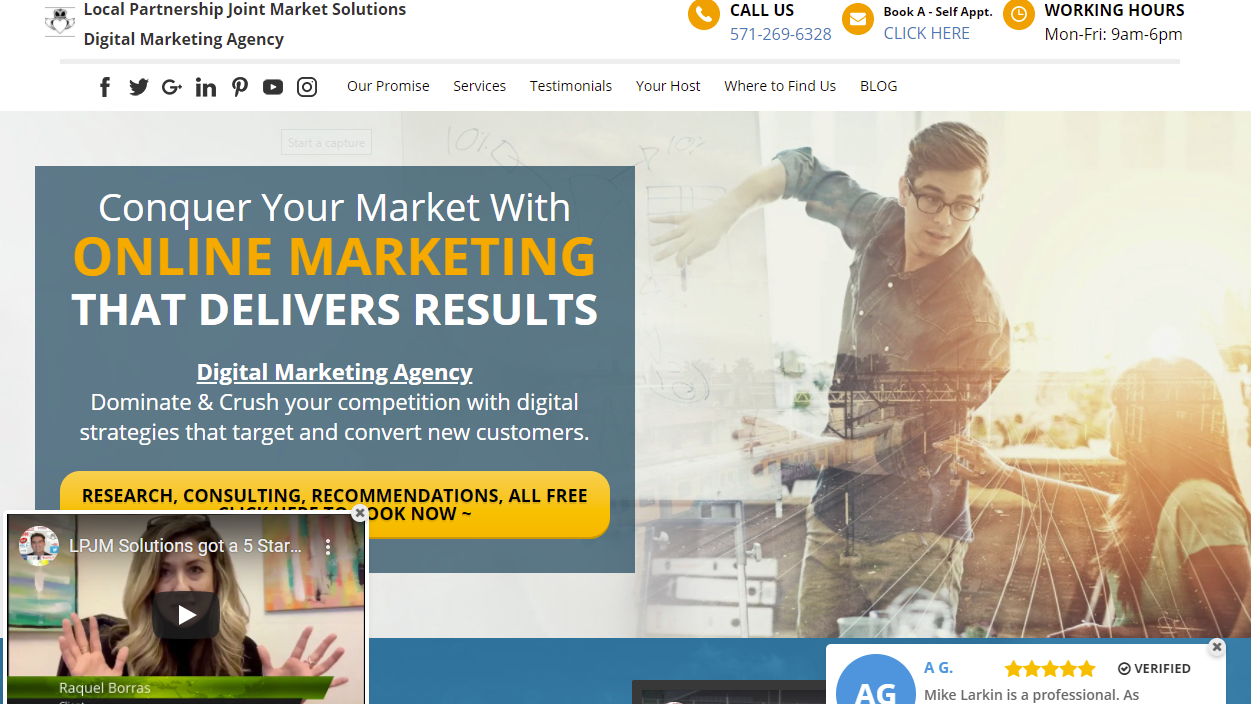Screen dimensions: 1251x704
Task: Go to Testimonials in the navigation
Action: [x=571, y=86]
